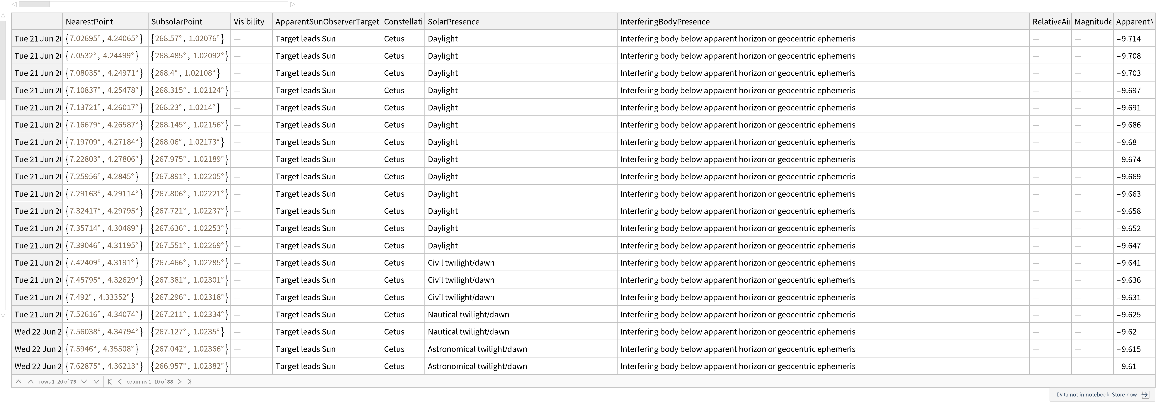Click the horizontal scrollbar thumb

pos(34,4)
